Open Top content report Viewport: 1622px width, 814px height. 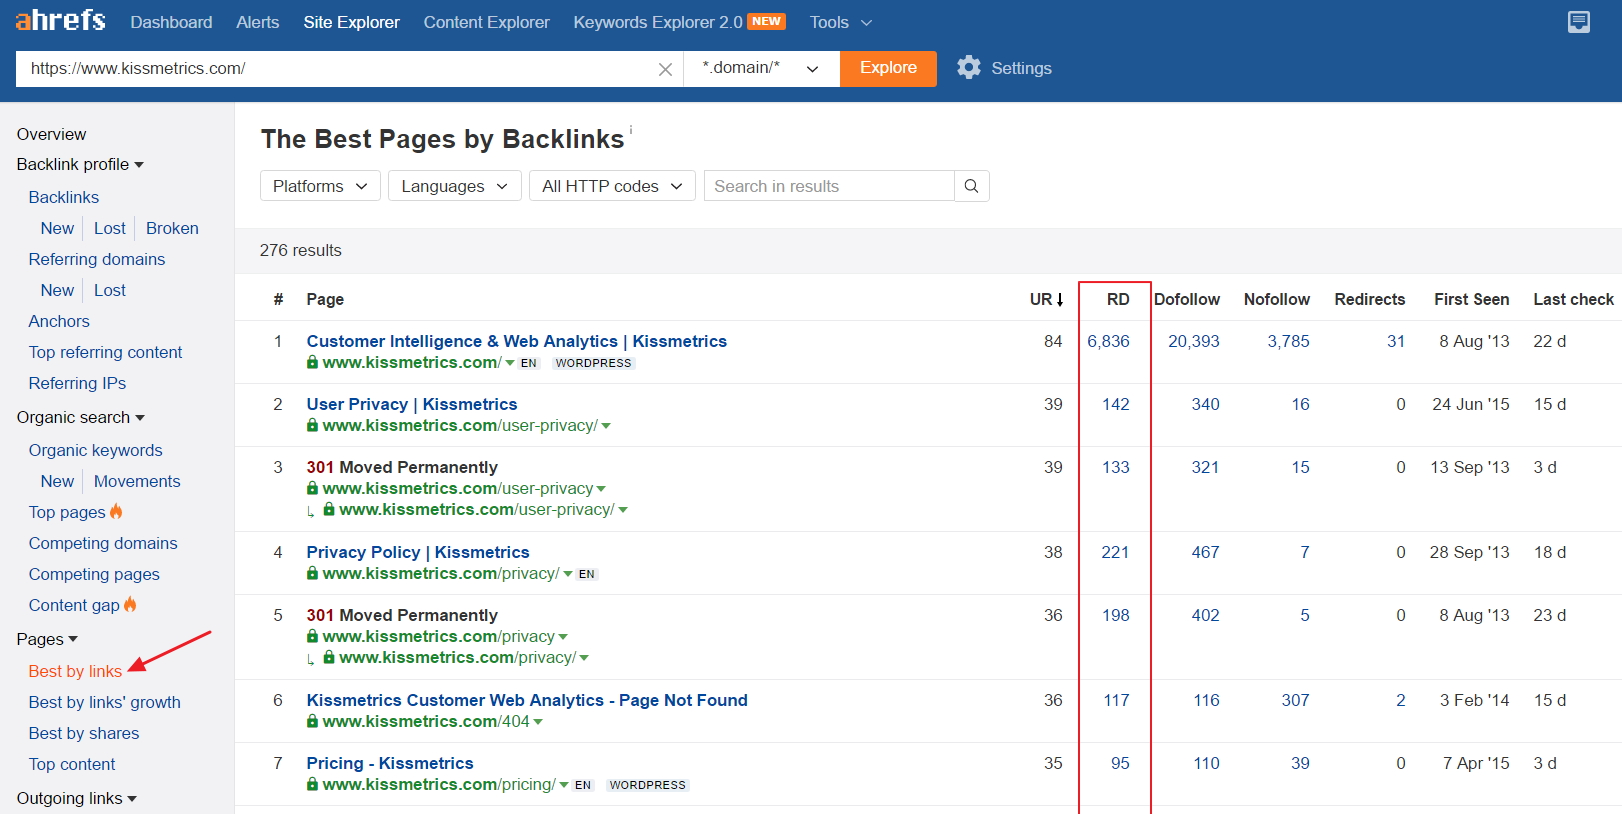[x=72, y=764]
